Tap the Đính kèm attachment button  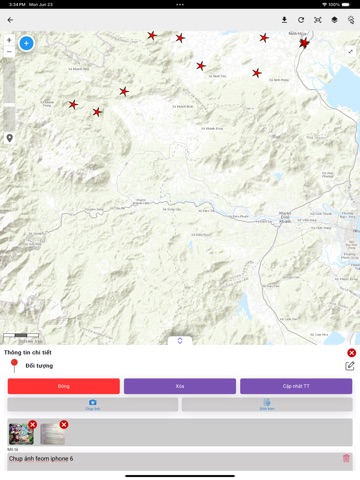coord(267,404)
